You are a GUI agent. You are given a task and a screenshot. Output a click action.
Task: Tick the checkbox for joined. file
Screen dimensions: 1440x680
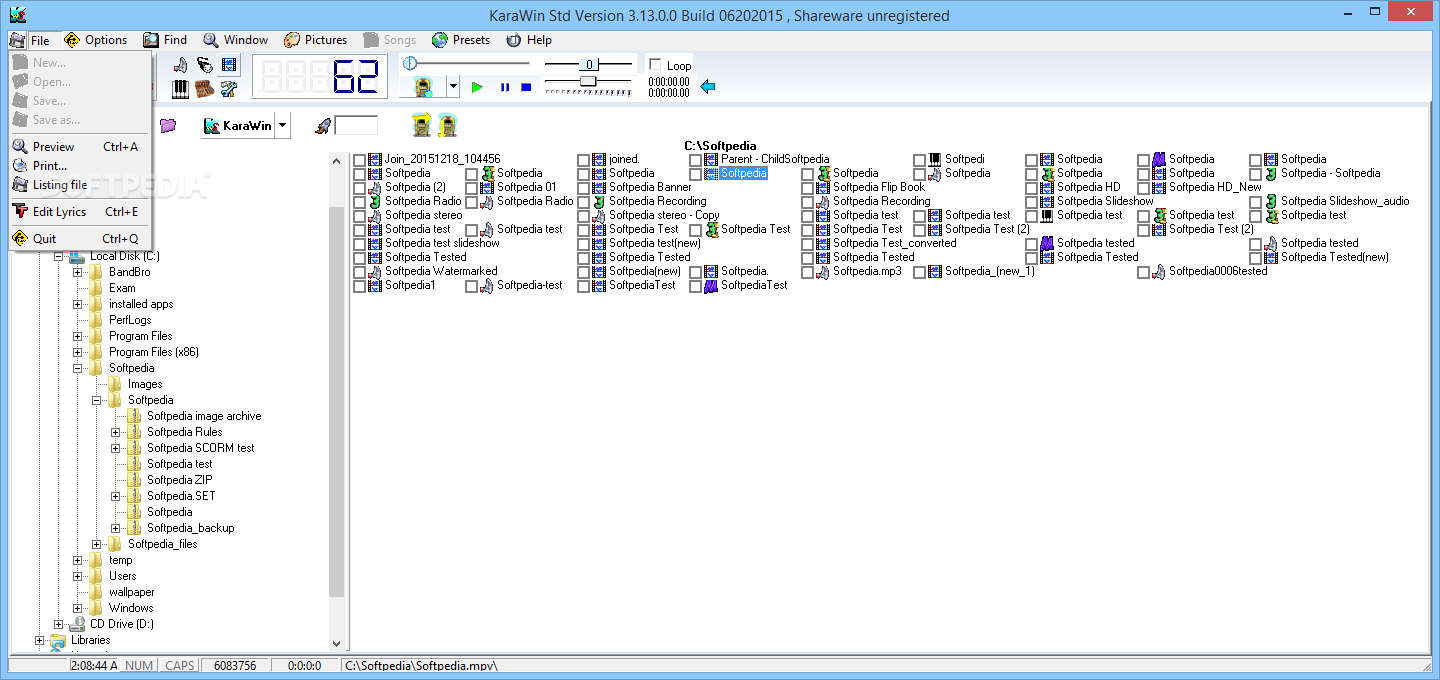583,159
